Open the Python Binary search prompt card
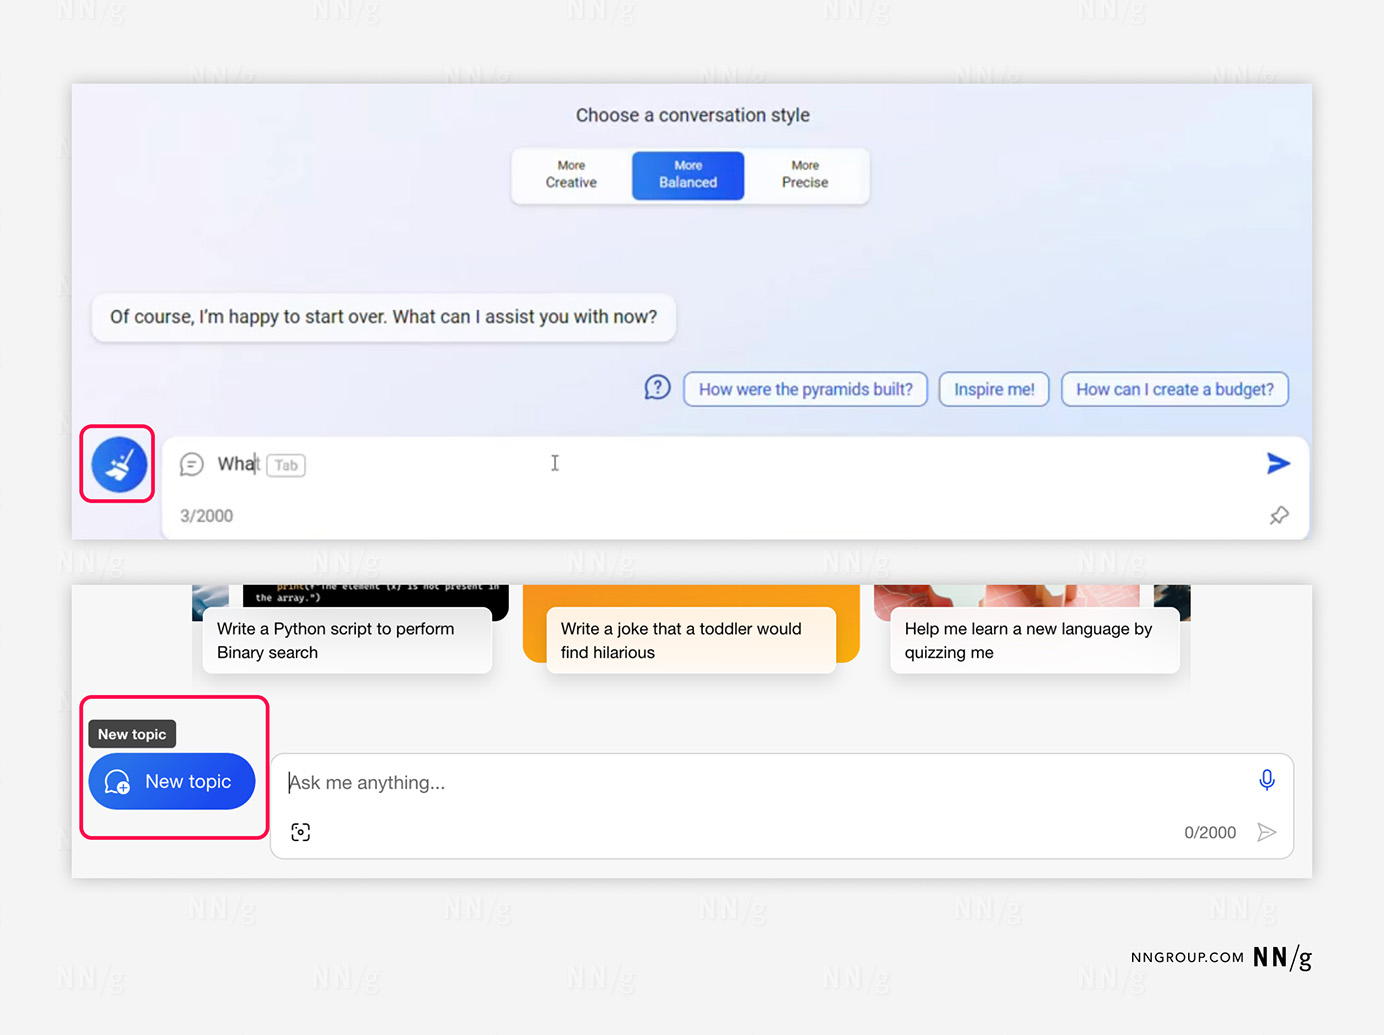The width and height of the screenshot is (1384, 1035). point(347,640)
